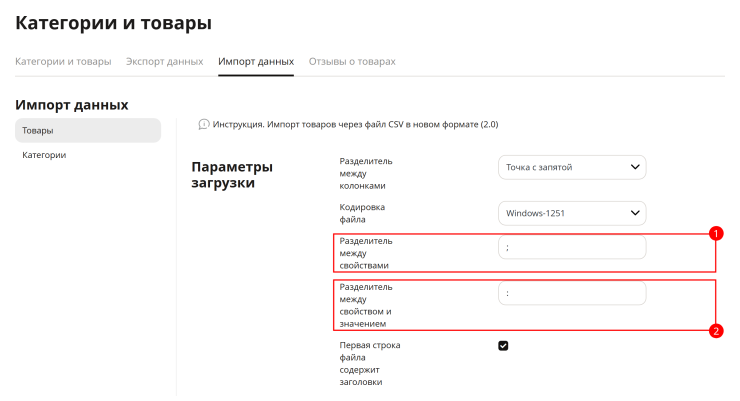
Task: Select the 'Импорт данных' tab
Action: tap(256, 61)
